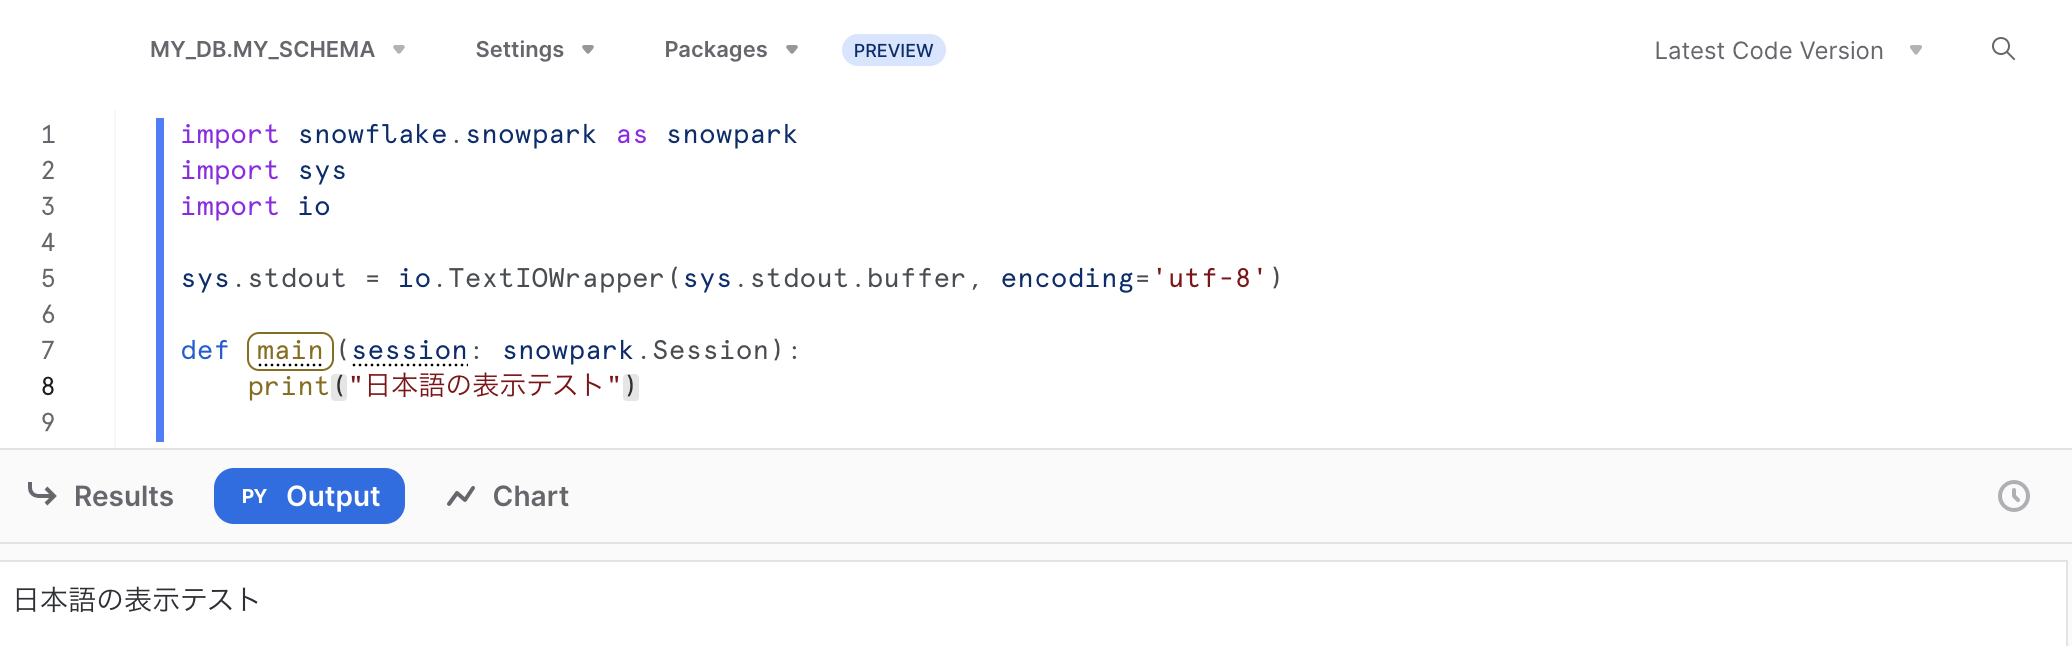2072x646 pixels.
Task: Click the Japanese output text
Action: pos(137,599)
